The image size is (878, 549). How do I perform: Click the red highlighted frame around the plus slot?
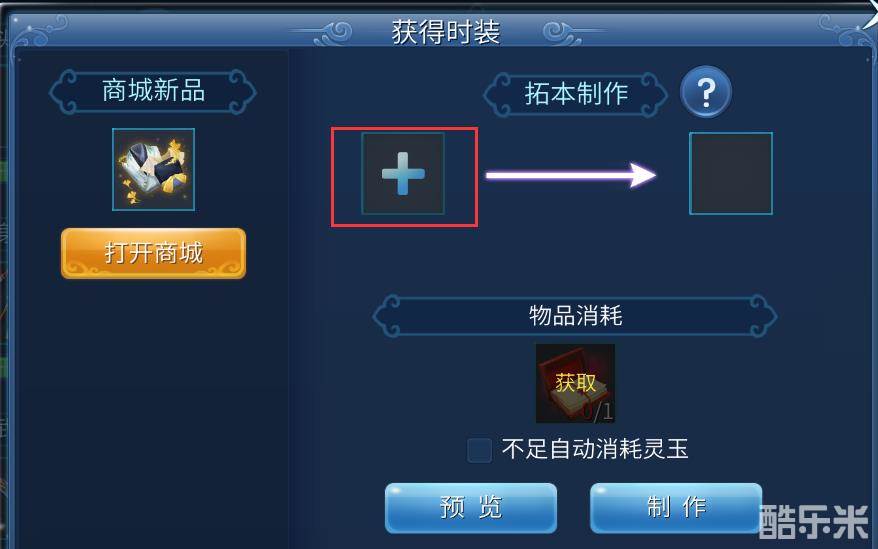click(404, 177)
